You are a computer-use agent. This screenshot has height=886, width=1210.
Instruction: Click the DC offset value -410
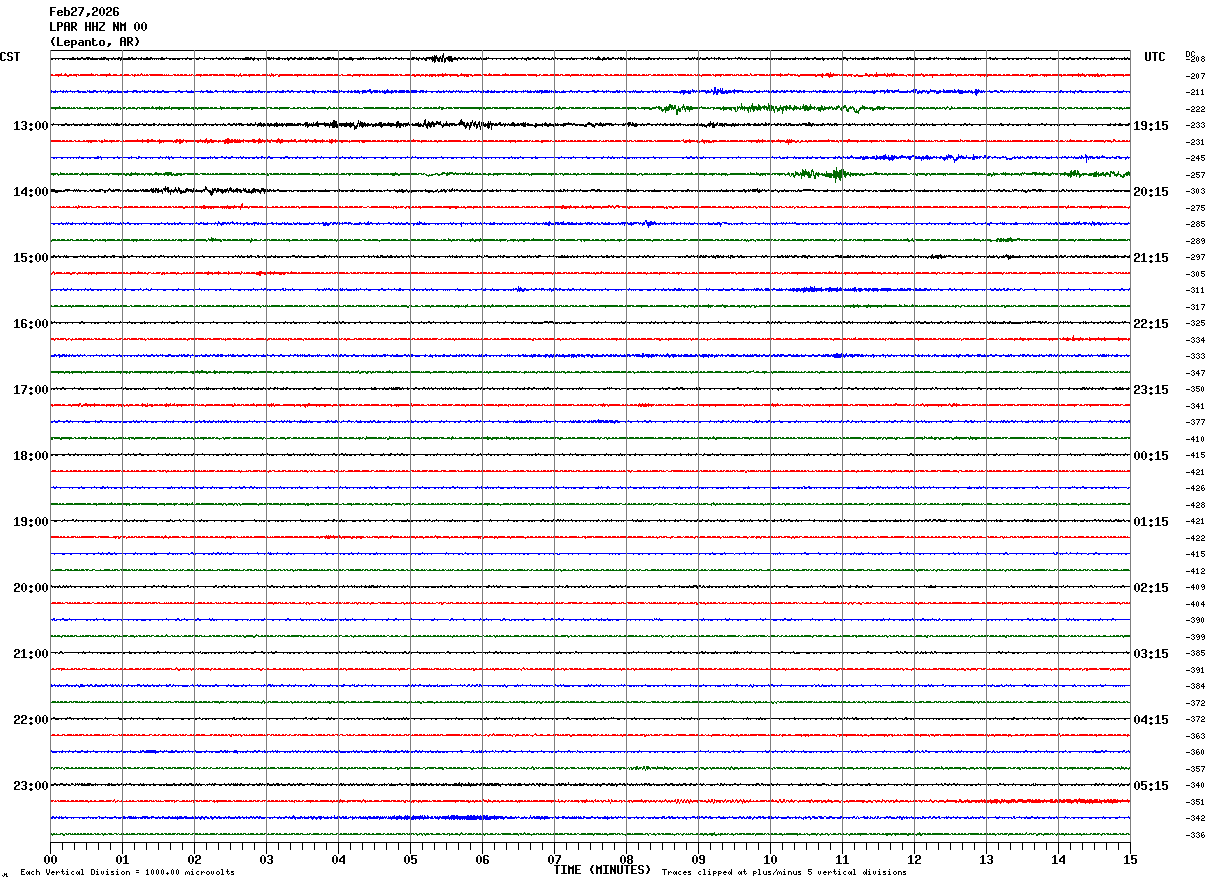tap(1195, 439)
